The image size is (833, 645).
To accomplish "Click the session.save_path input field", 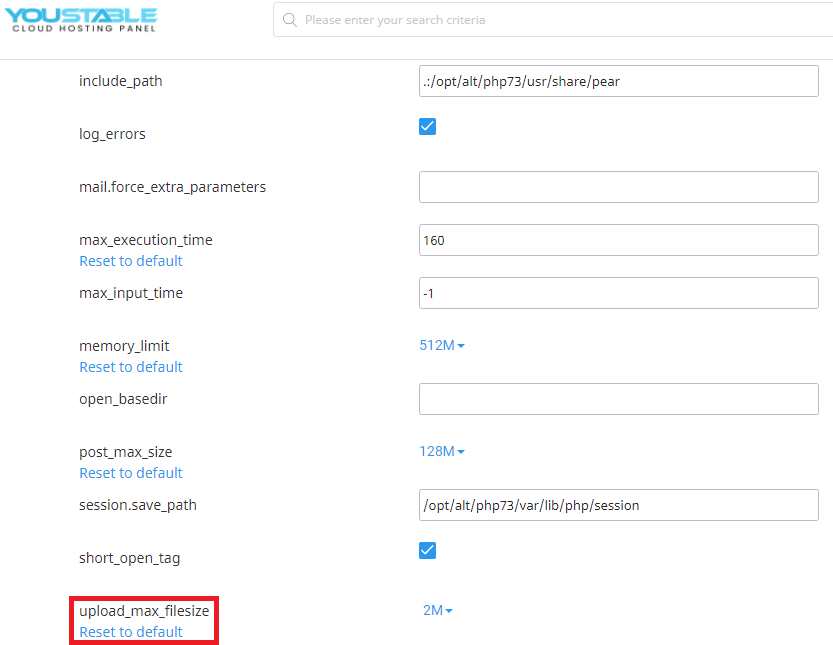I will tap(618, 505).
